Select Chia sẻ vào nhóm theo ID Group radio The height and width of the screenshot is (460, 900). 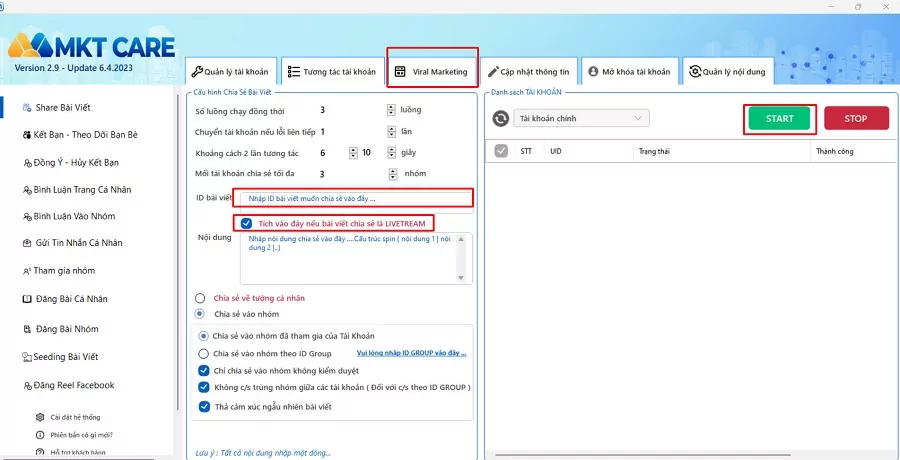[x=203, y=353]
